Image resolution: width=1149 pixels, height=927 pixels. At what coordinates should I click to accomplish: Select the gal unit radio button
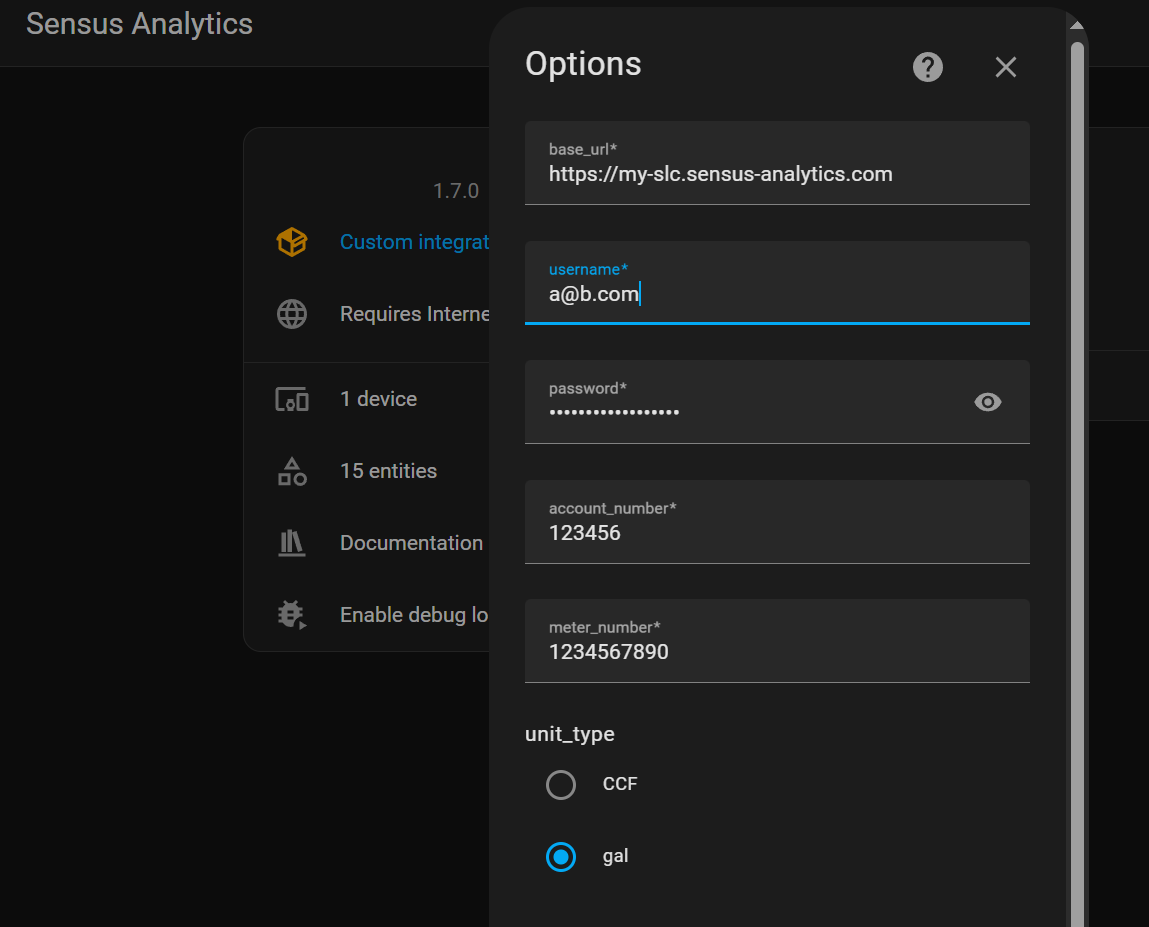(x=561, y=856)
